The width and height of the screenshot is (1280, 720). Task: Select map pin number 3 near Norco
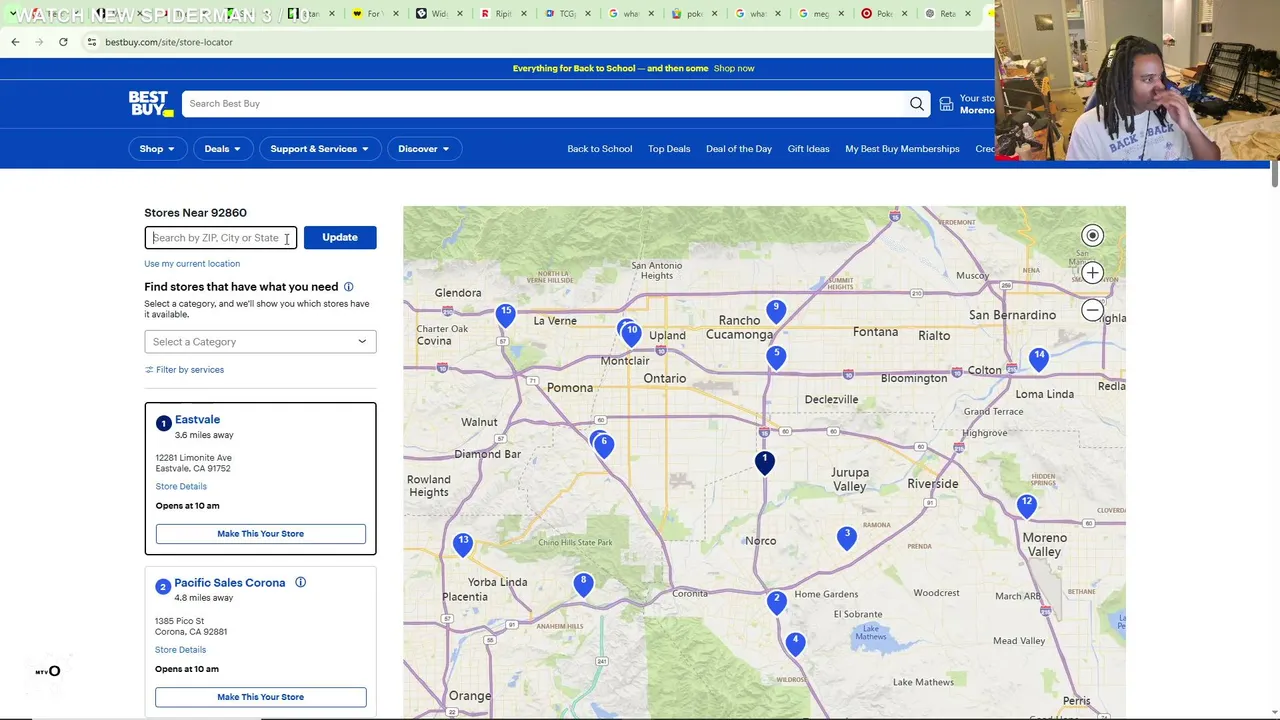pos(847,538)
